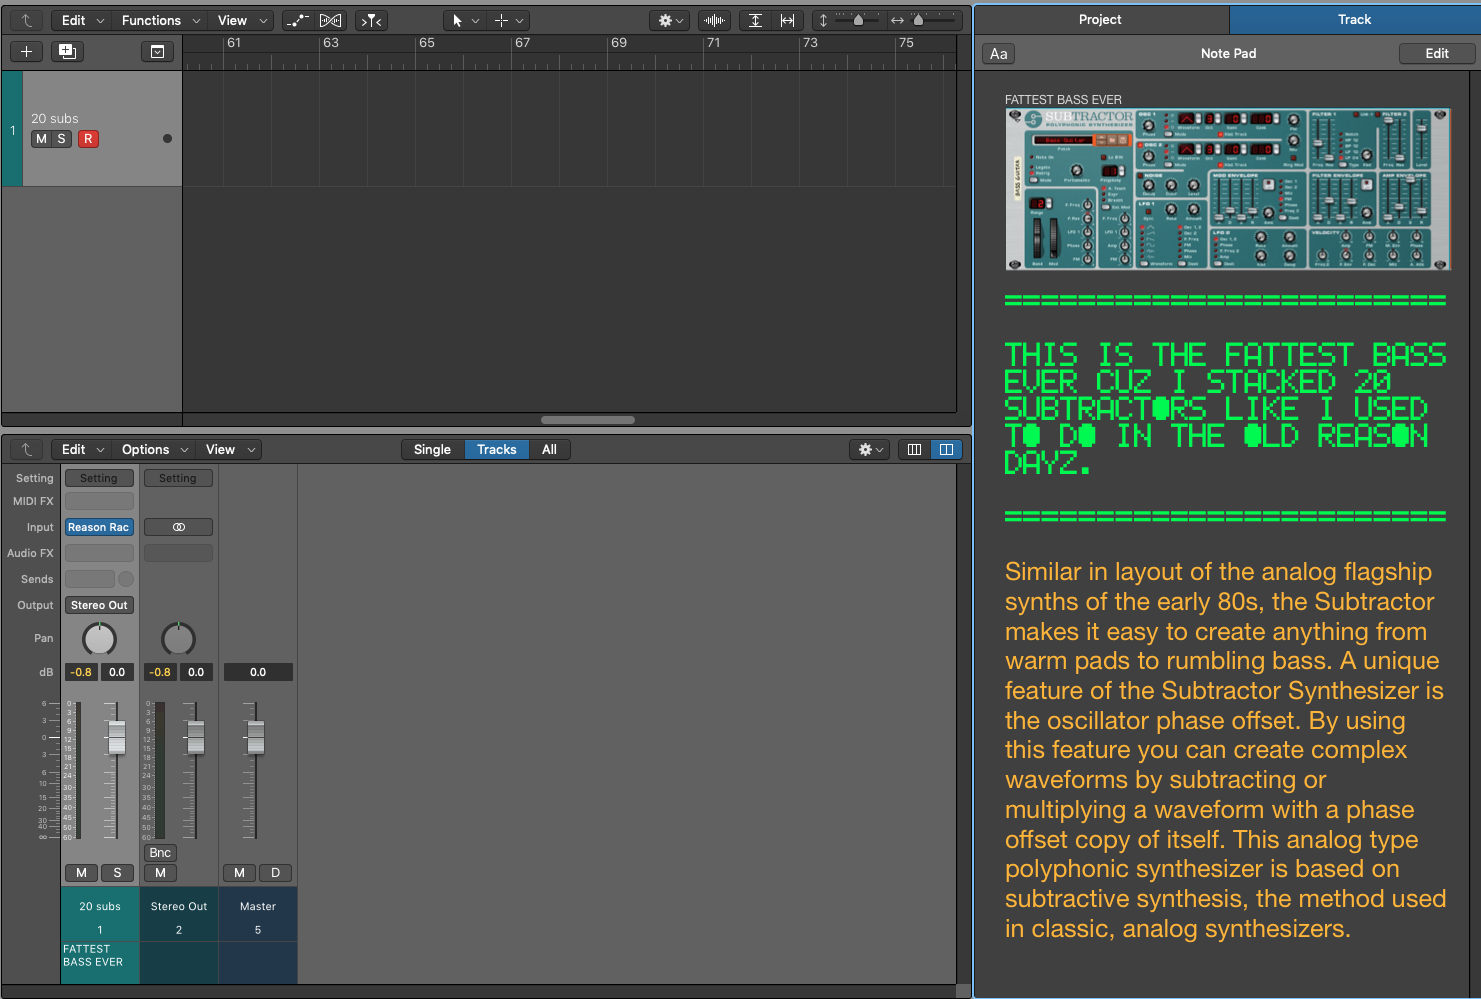Viewport: 1481px width, 999px height.
Task: Select the marquee command-click tool
Action: [508, 20]
